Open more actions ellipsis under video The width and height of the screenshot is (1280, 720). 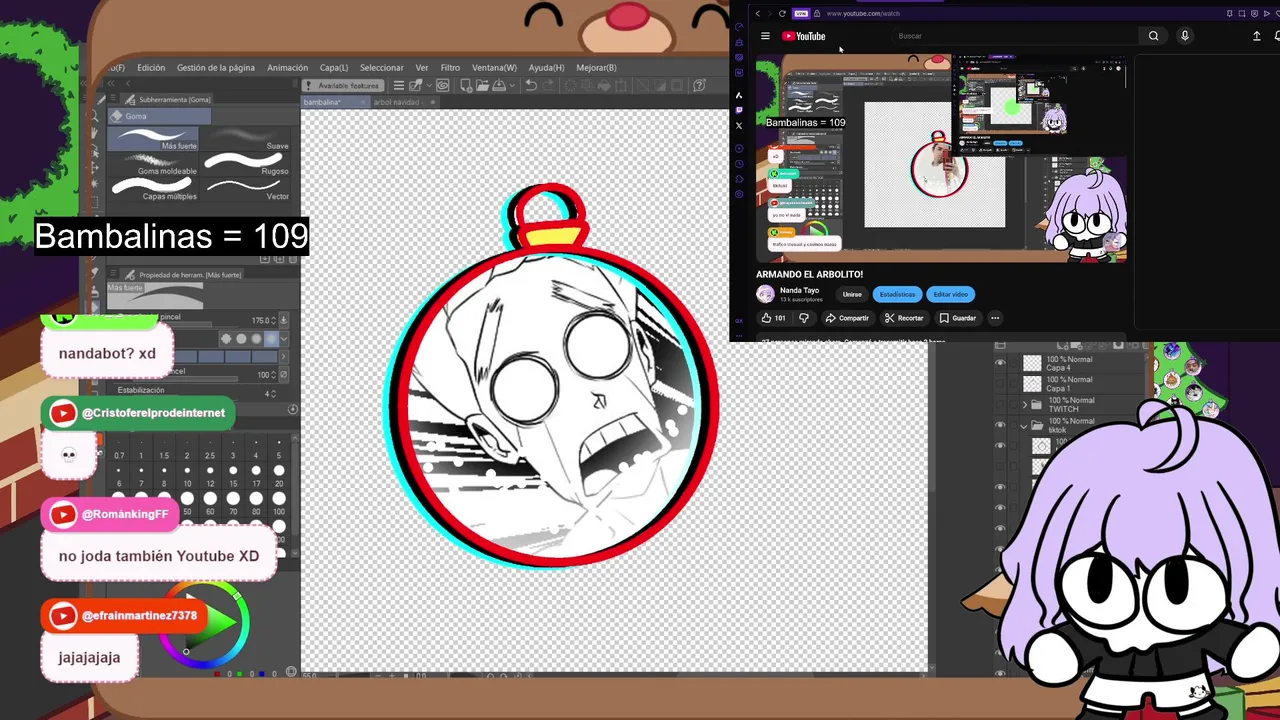pyautogui.click(x=995, y=318)
